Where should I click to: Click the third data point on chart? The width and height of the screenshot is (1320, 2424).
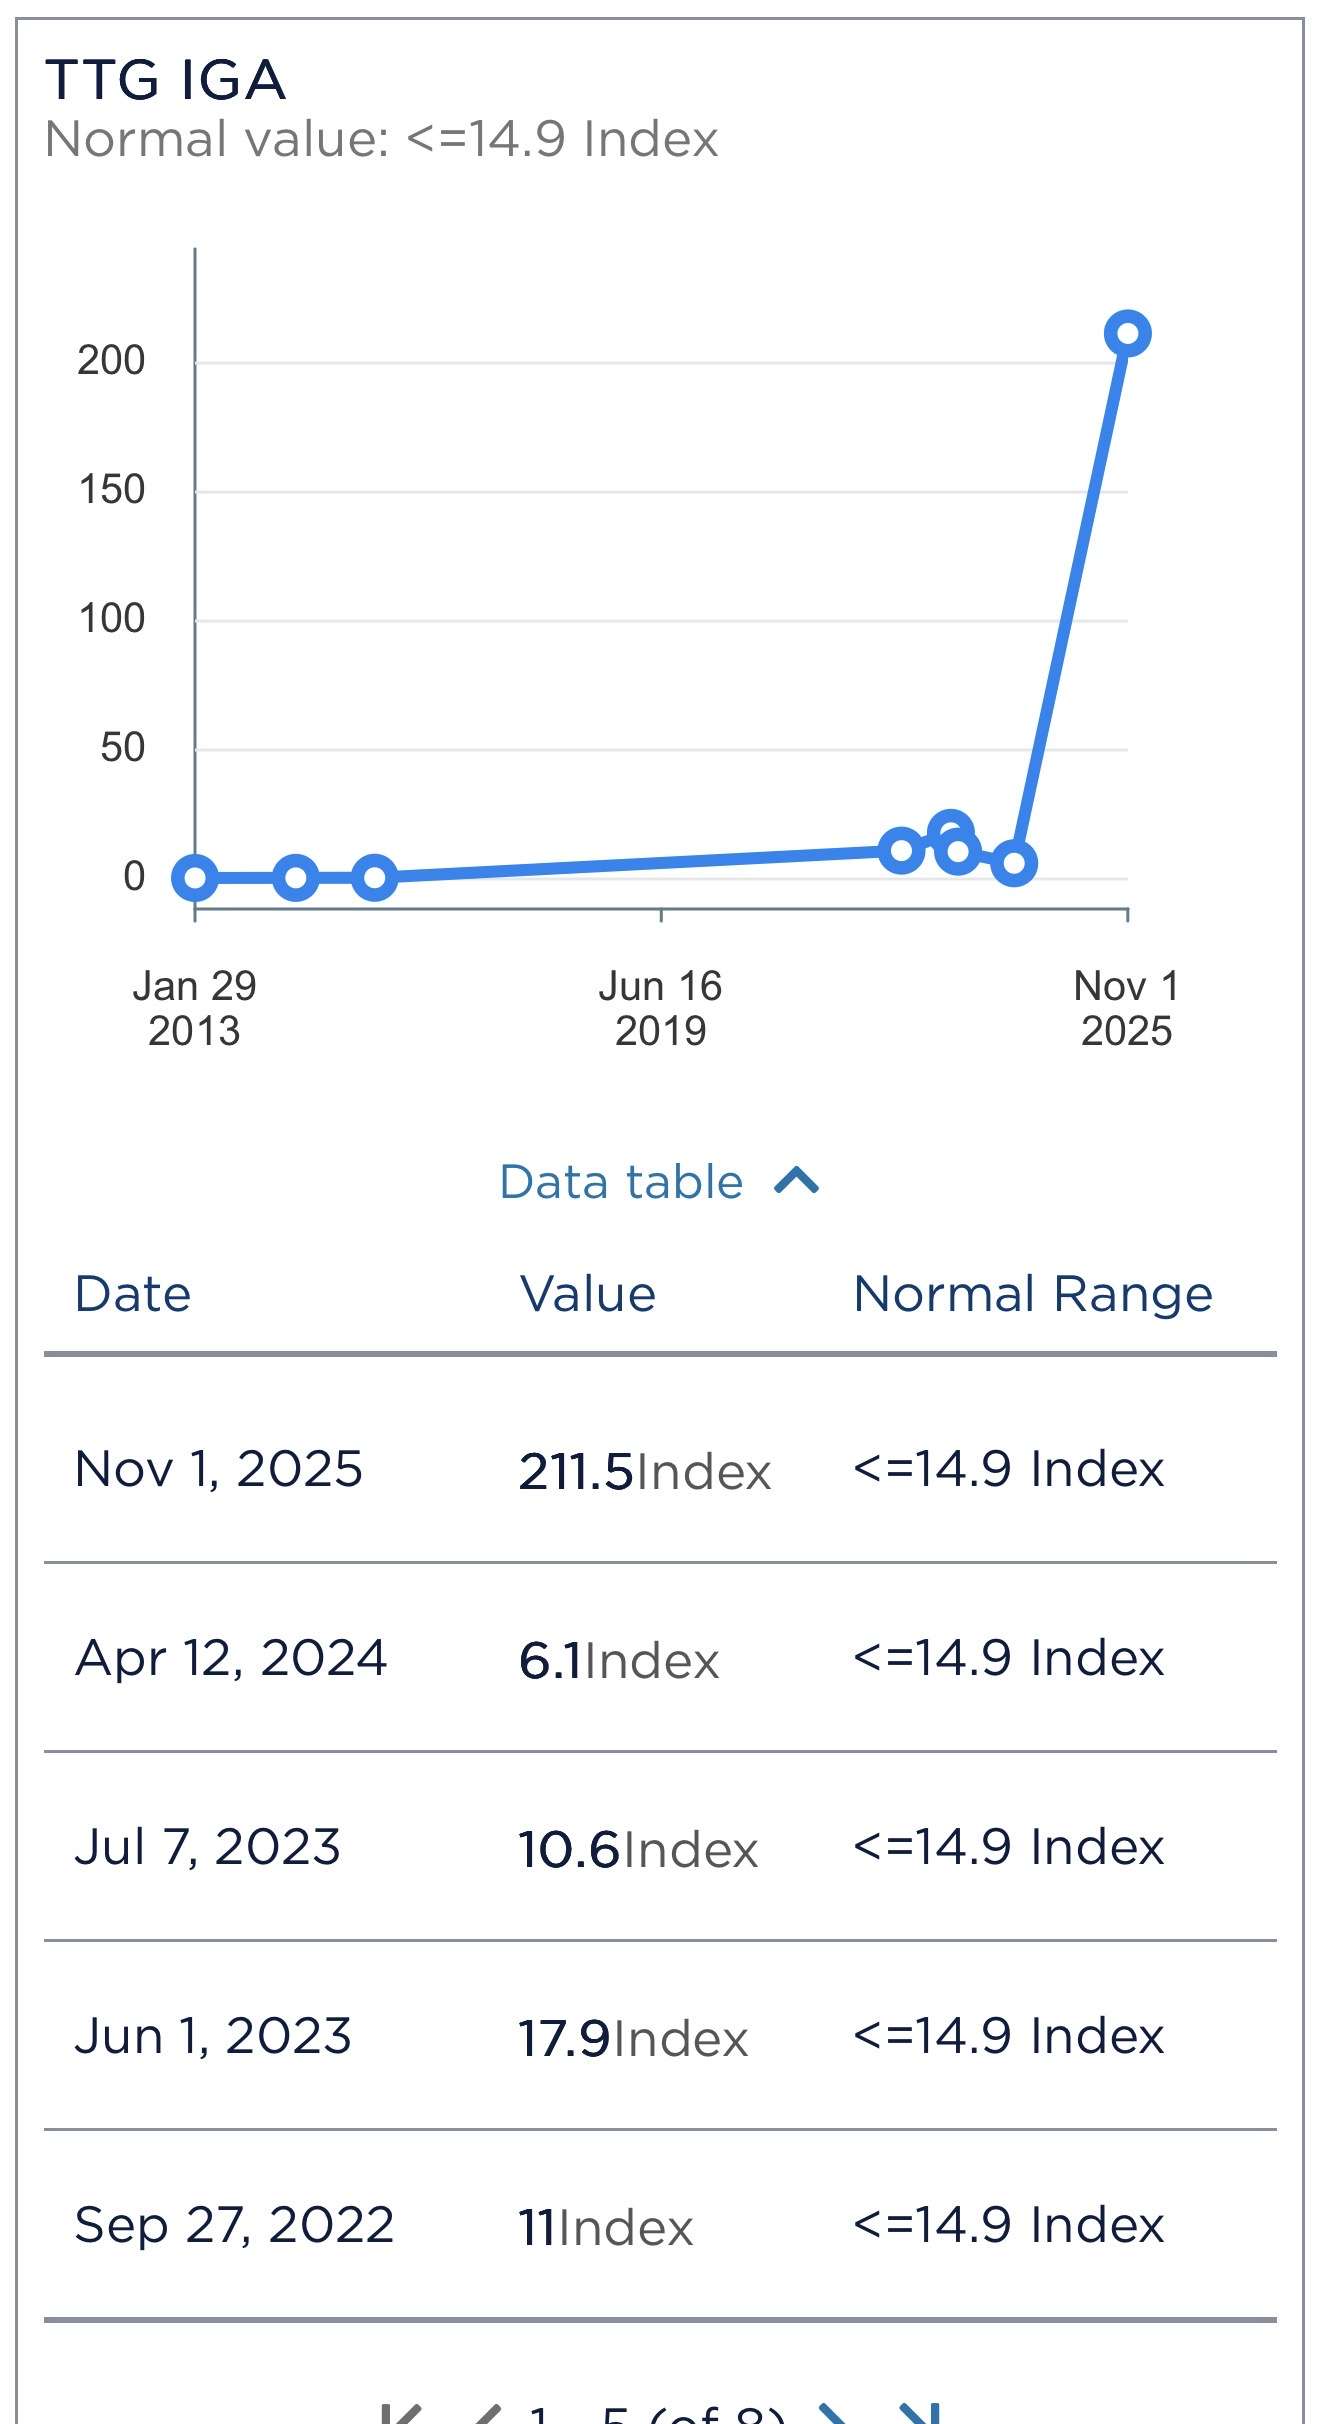(374, 877)
